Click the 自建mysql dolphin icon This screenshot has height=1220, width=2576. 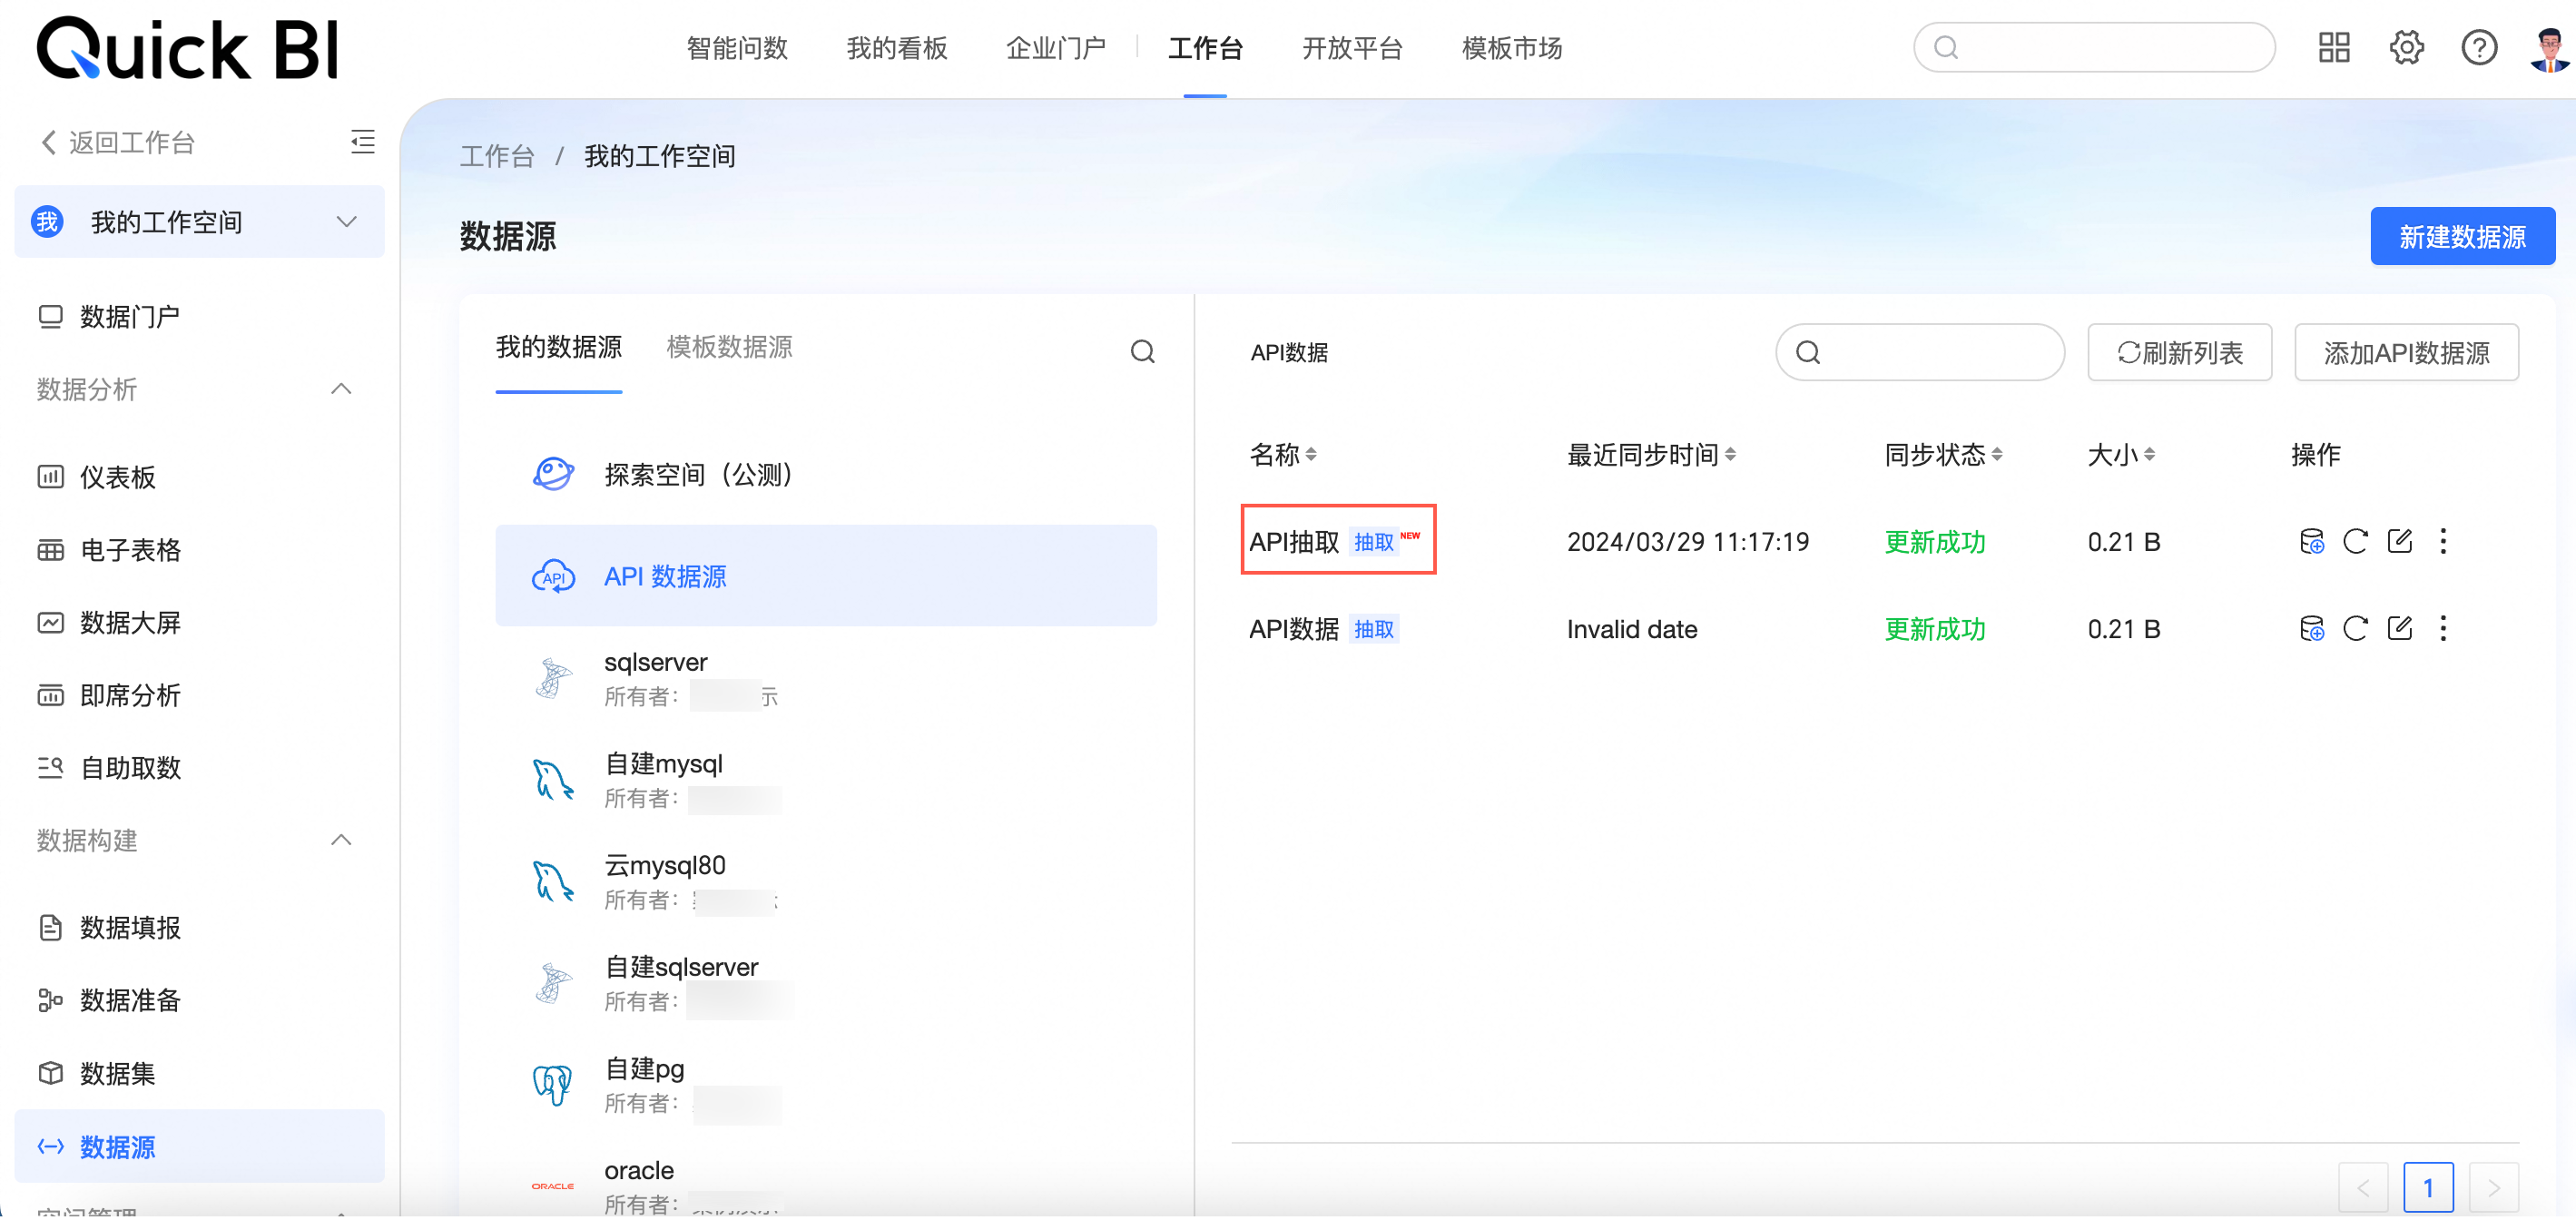tap(553, 779)
